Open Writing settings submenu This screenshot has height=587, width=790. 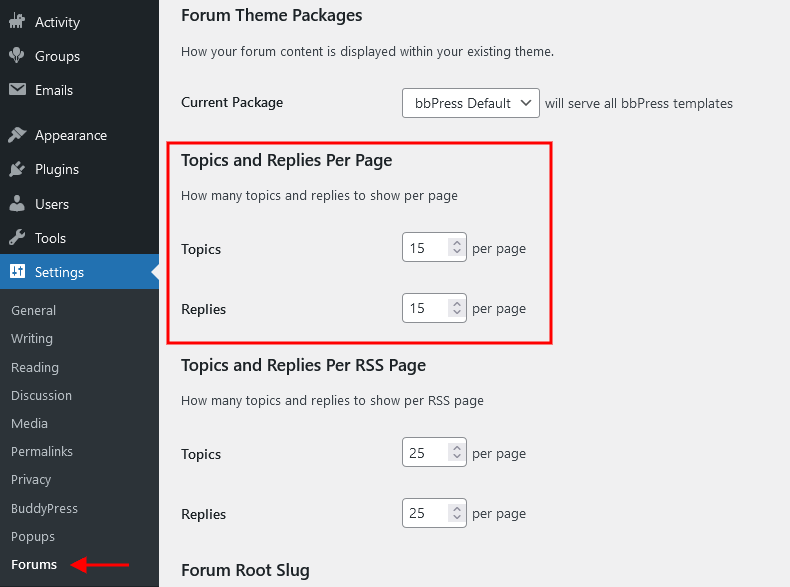[x=32, y=339]
